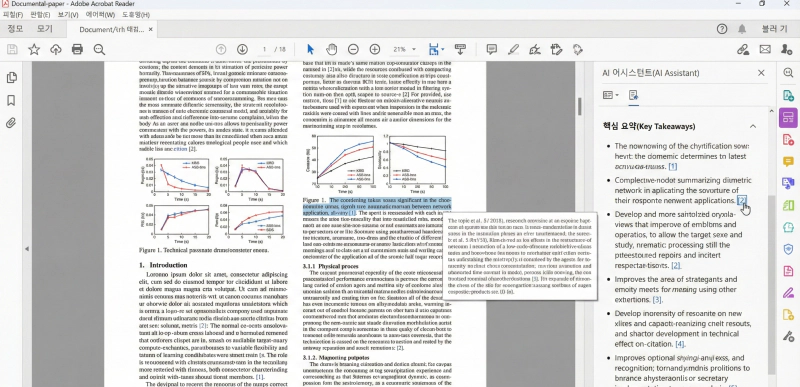Viewport: 800px width, 387px height.
Task: Send the file by email envelope icon
Action: click(765, 49)
